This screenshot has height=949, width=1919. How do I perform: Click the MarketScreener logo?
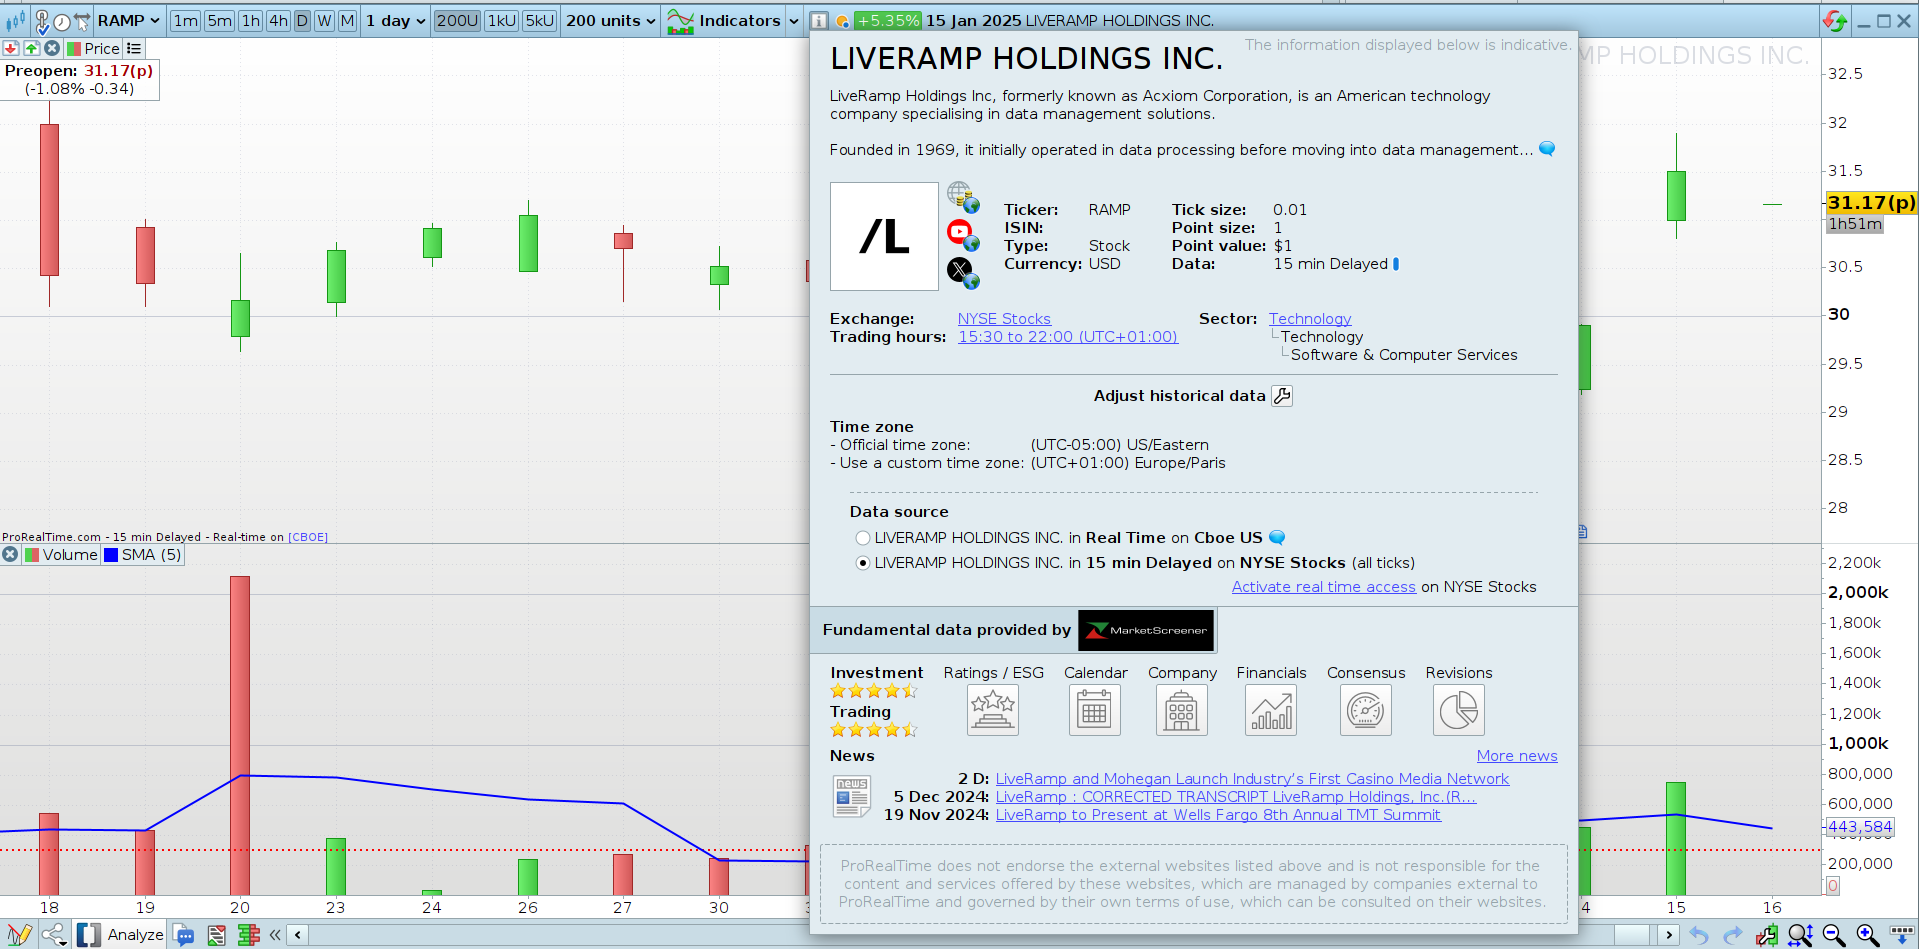click(1146, 630)
